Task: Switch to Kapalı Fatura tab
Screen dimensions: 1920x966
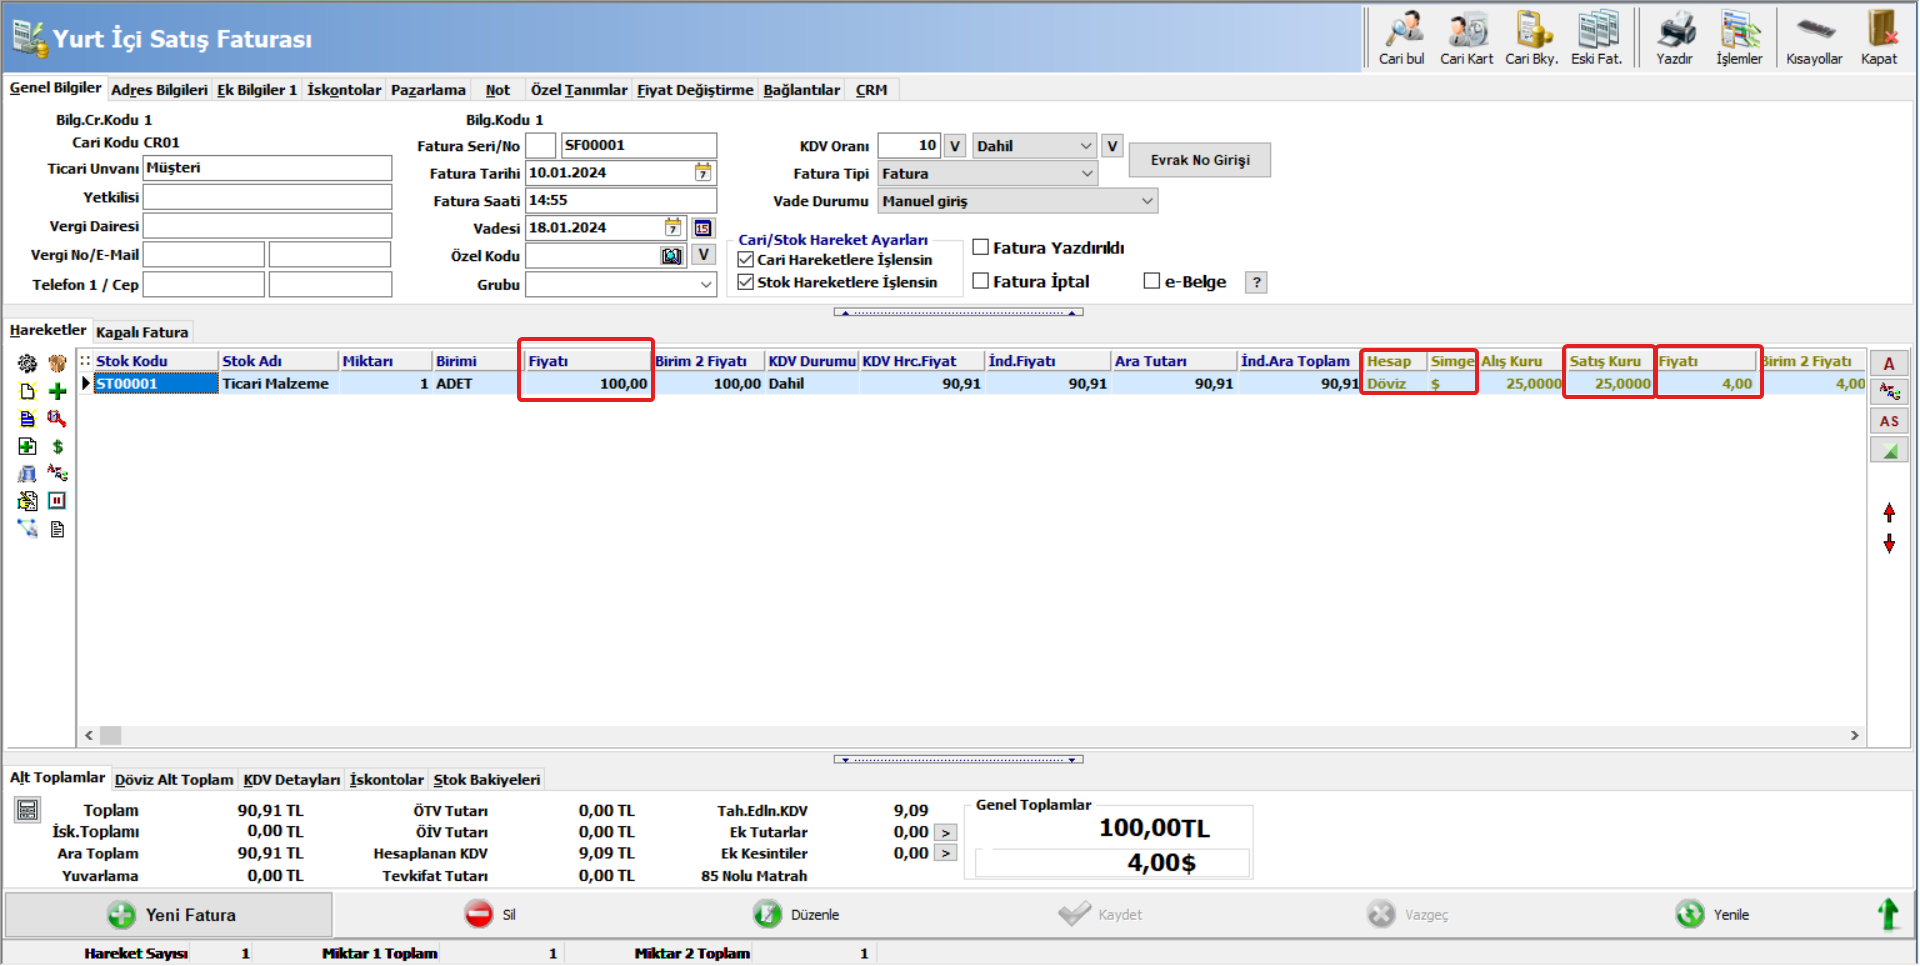Action: 142,332
